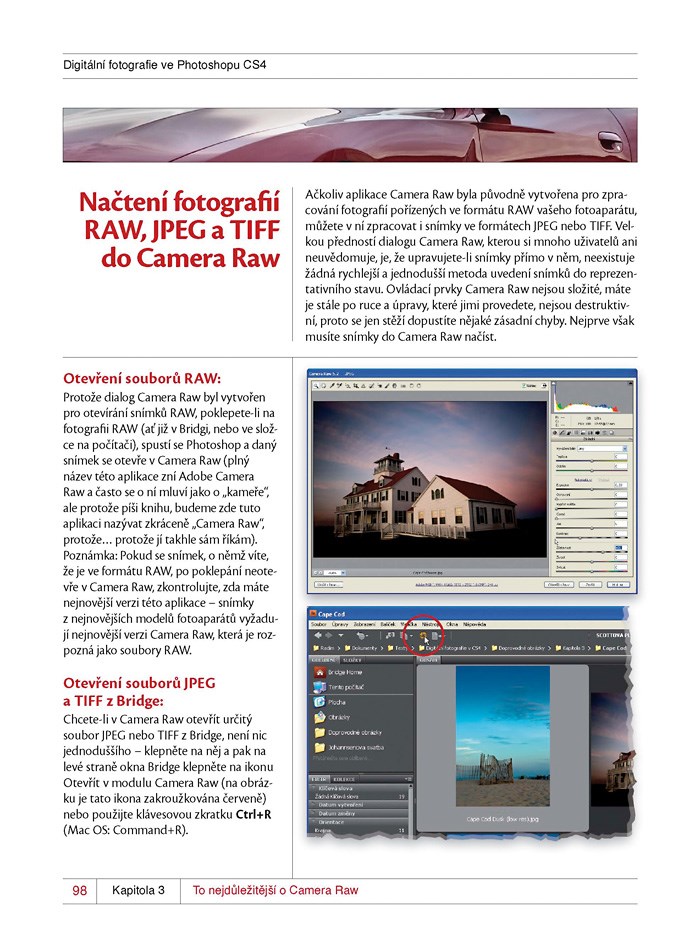The height and width of the screenshot is (941, 700).
Task: Open Johannsenova svatba favorite folder
Action: tap(349, 747)
